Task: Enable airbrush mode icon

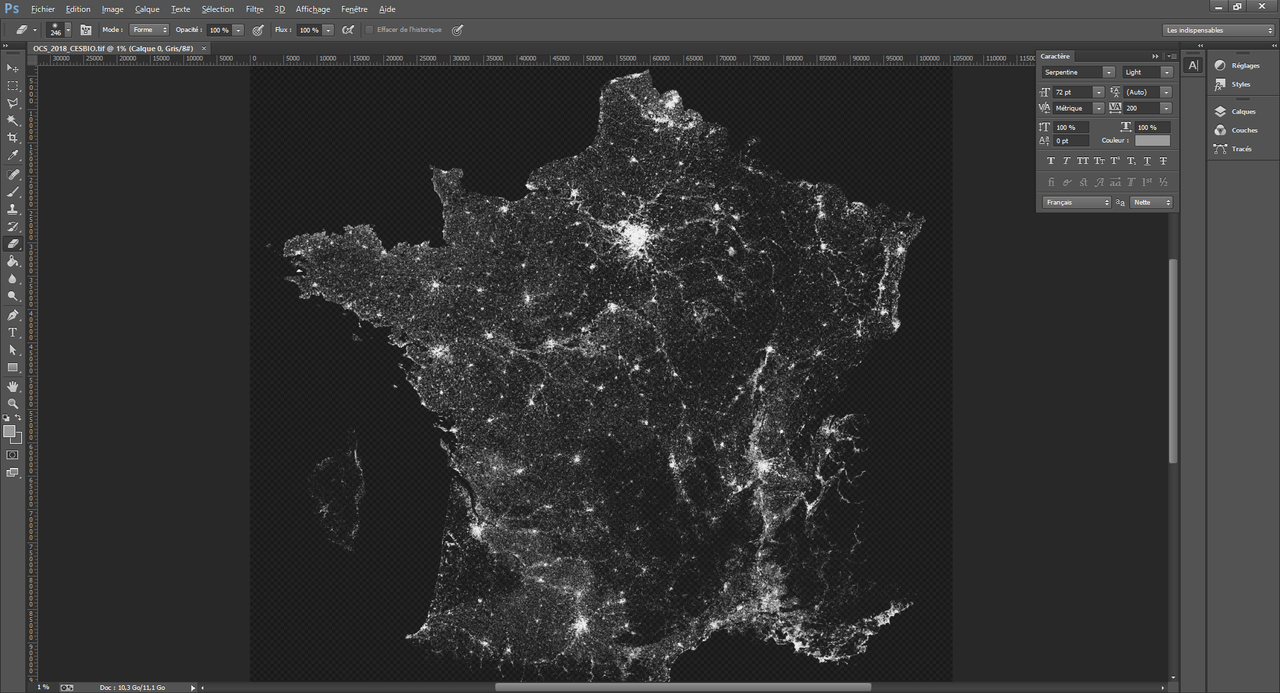Action: click(348, 30)
